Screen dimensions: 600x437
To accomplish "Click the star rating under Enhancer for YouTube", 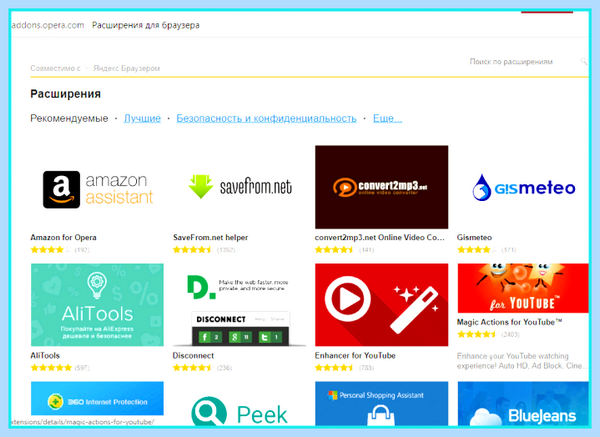I will pos(334,368).
